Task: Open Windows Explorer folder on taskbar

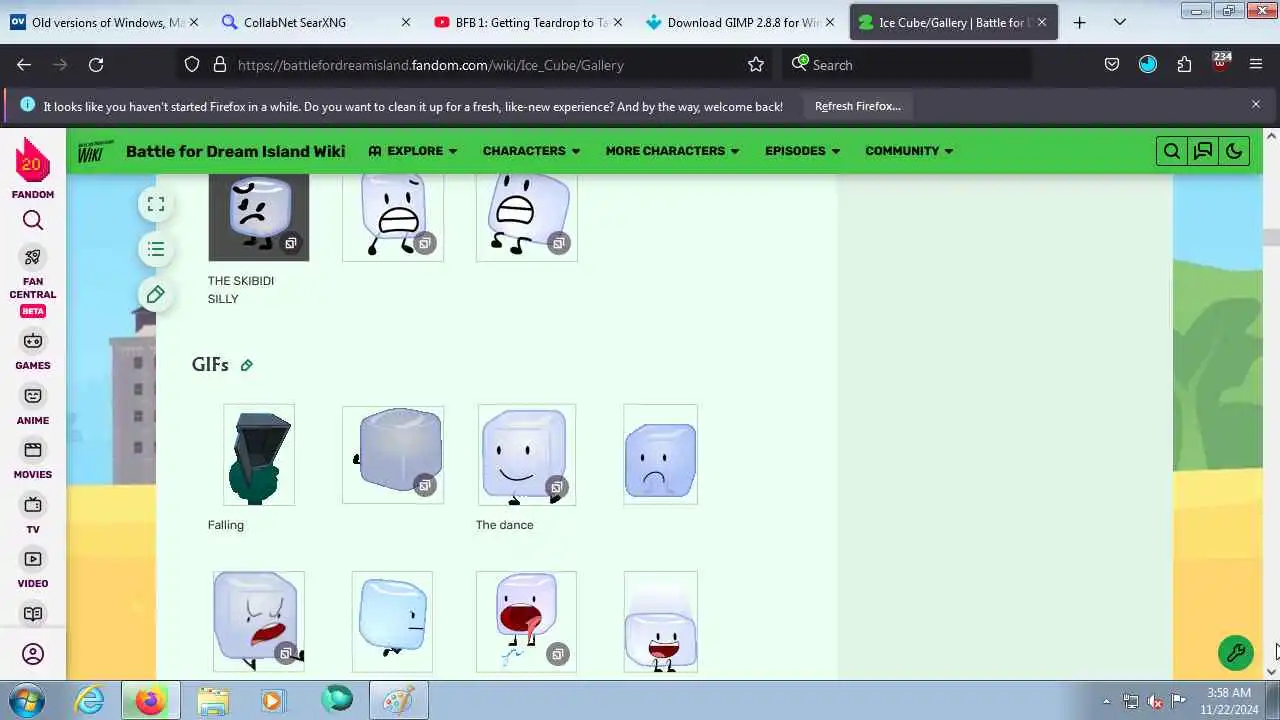Action: tap(212, 701)
